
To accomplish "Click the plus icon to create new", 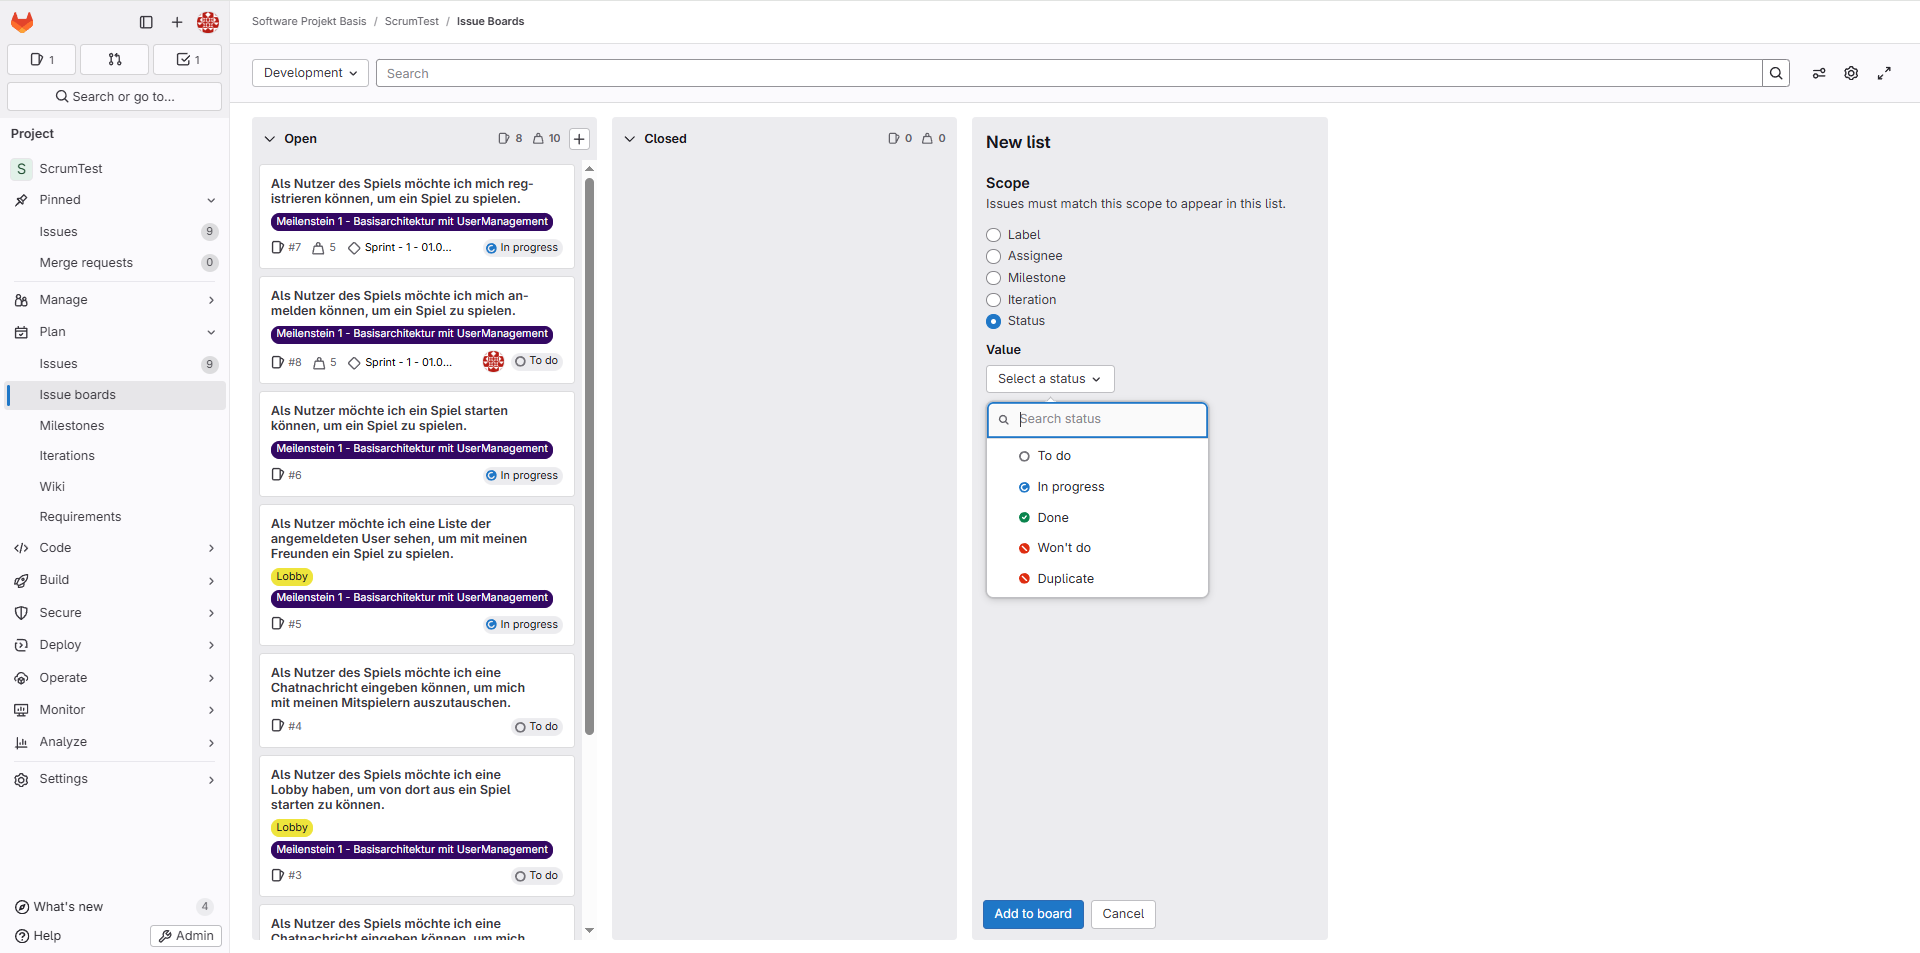I will (x=177, y=22).
